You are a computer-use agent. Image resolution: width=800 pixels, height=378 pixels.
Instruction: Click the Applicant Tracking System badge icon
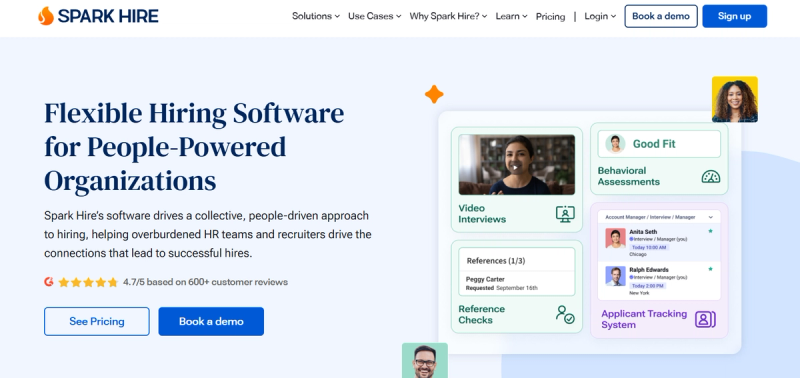tap(705, 319)
